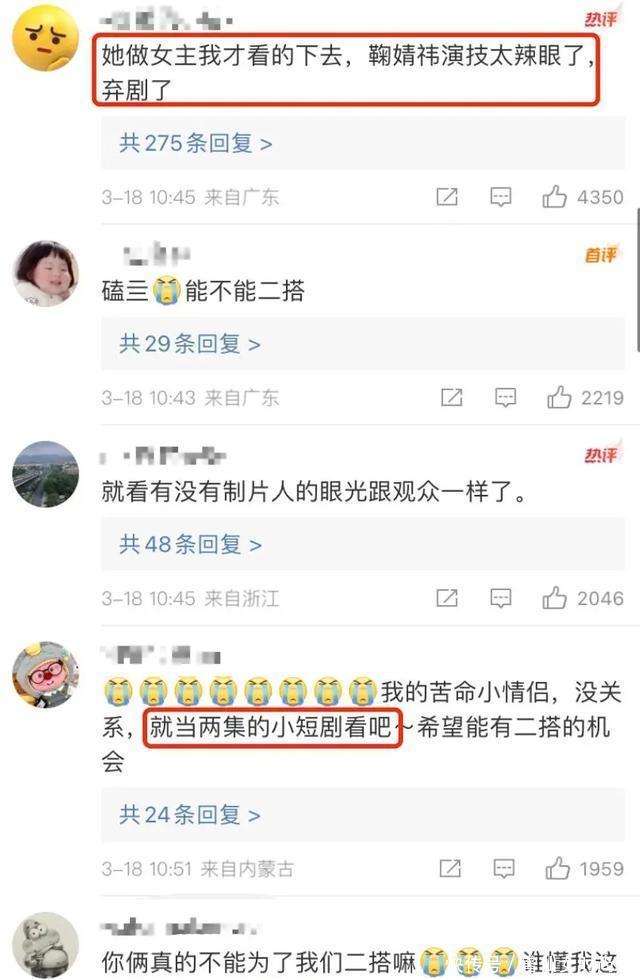Image resolution: width=640 pixels, height=979 pixels.
Task: Expand 共275条回复 replies
Action: point(195,143)
